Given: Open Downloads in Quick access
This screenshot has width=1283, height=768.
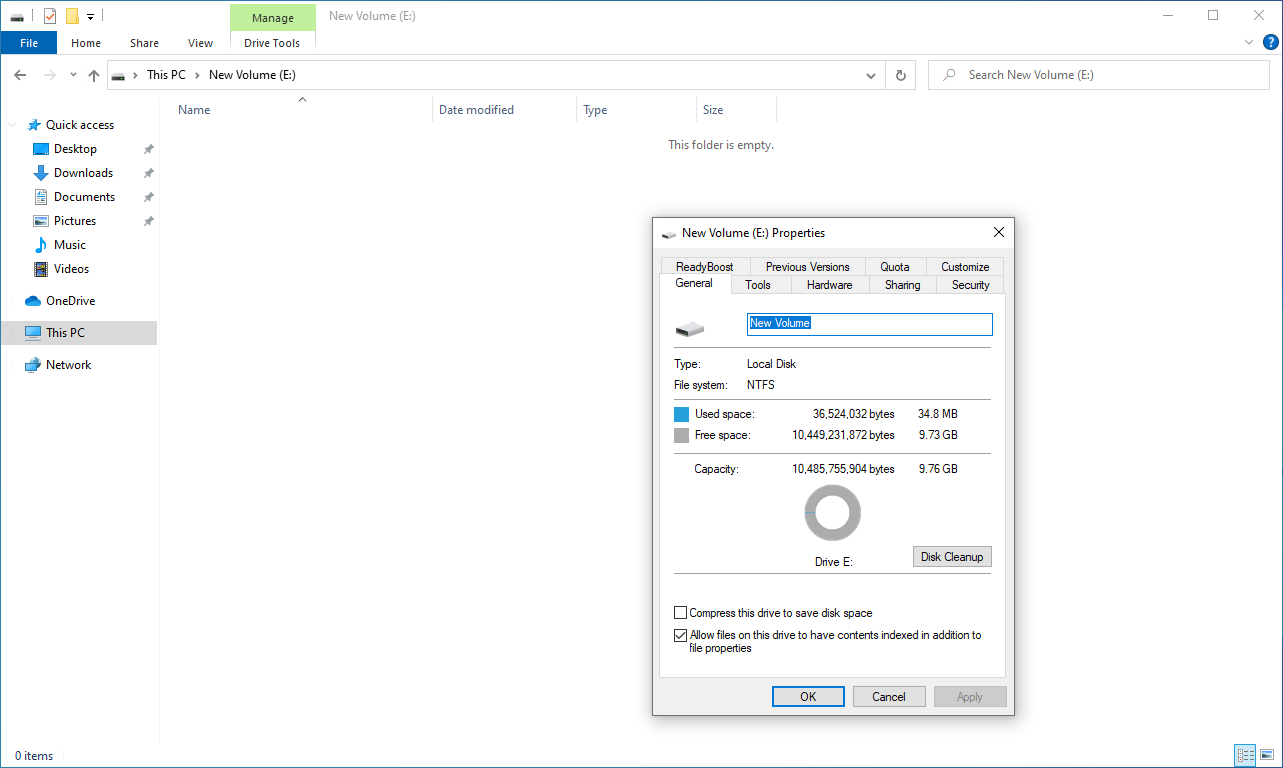Looking at the screenshot, I should 83,173.
